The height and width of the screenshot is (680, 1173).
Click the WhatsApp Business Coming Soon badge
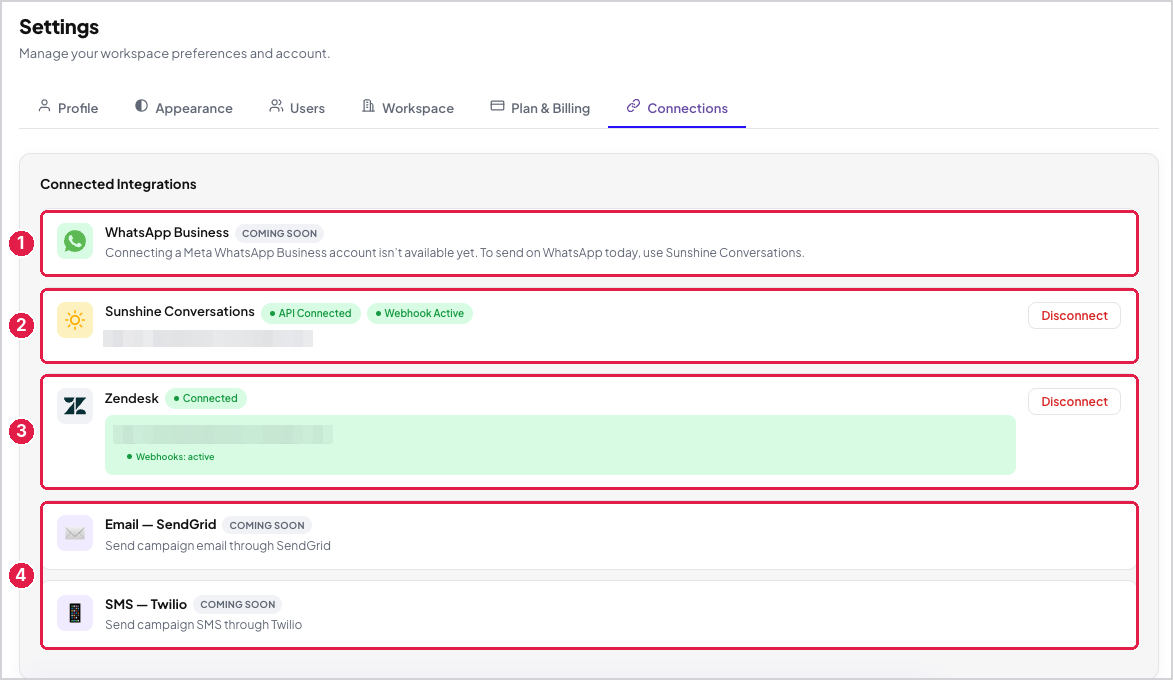pyautogui.click(x=279, y=233)
